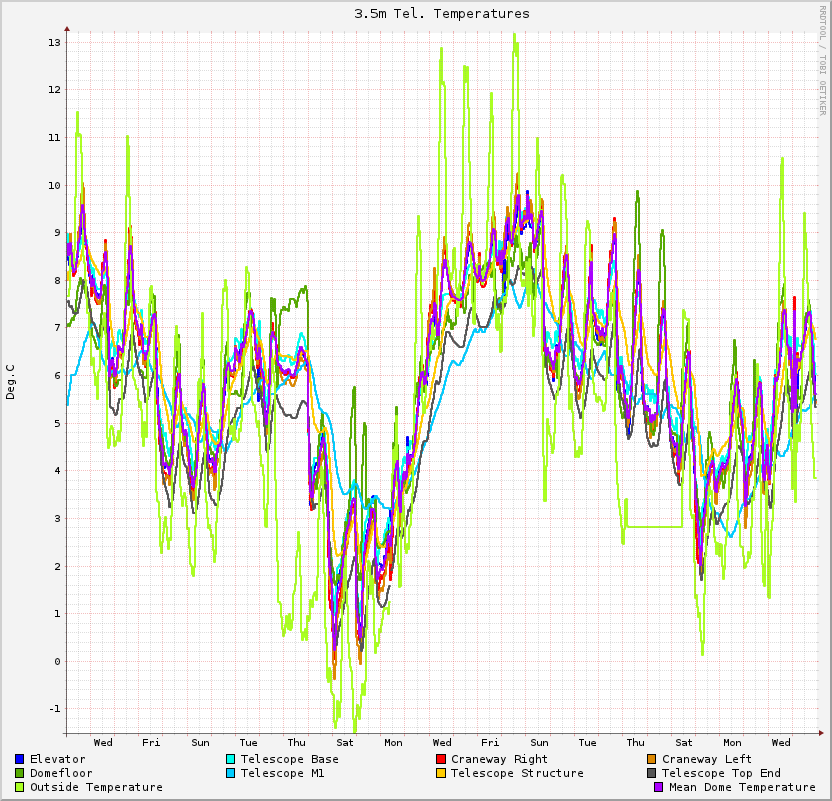Click the green Domefloor legend swatch
Screen dimensions: 832x801
point(20,773)
